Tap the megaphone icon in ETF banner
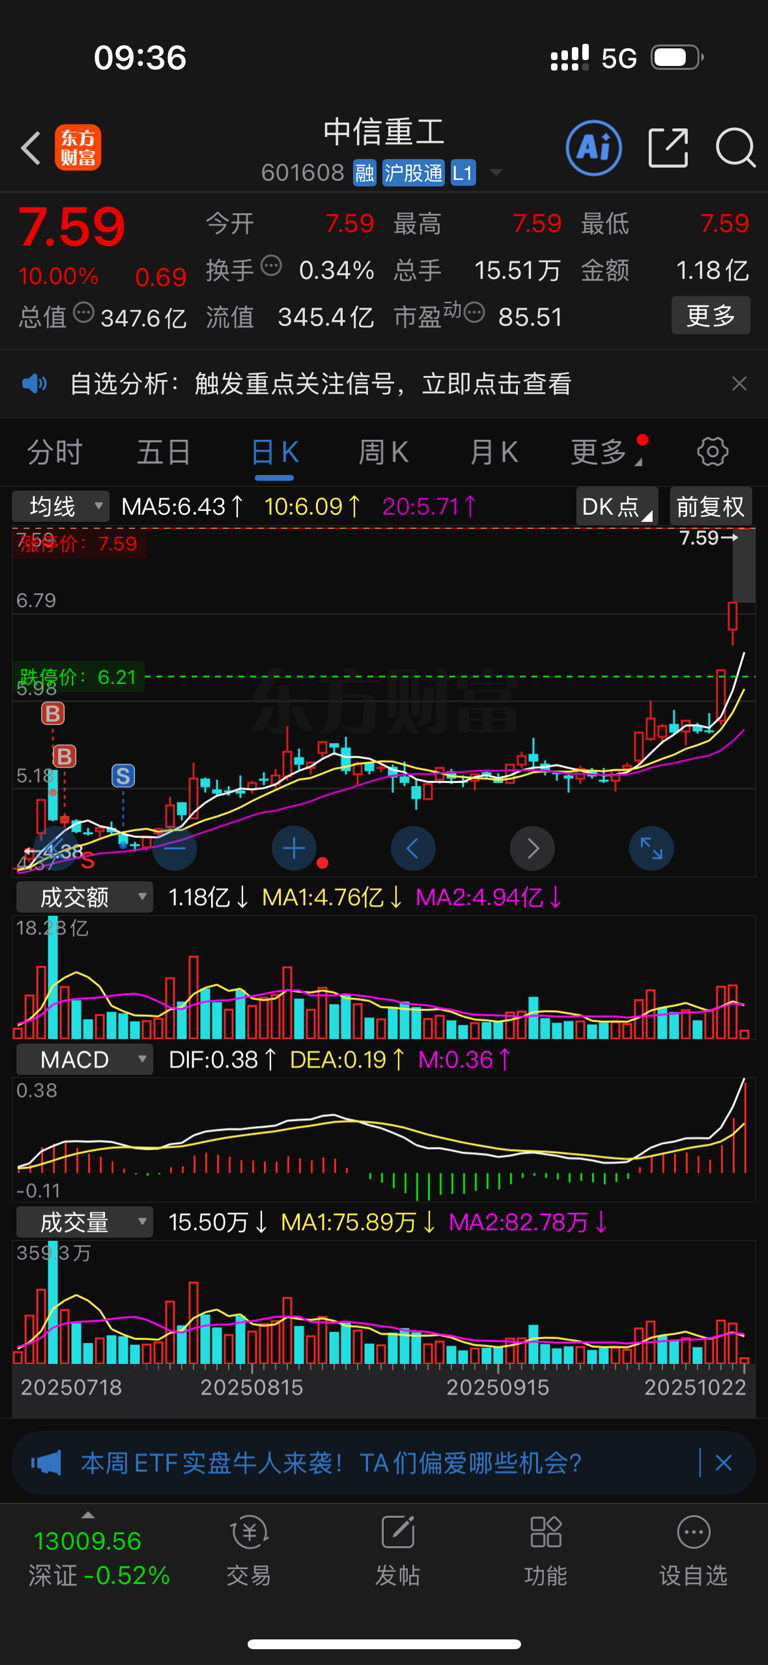769x1665 pixels. pos(46,1463)
